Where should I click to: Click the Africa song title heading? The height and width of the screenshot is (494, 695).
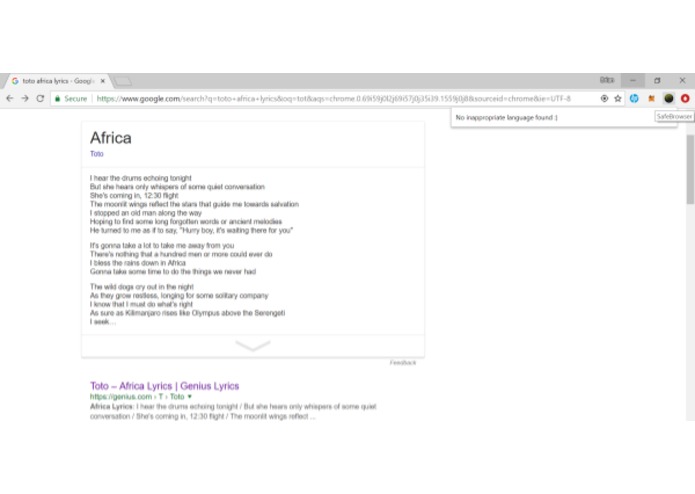[111, 138]
